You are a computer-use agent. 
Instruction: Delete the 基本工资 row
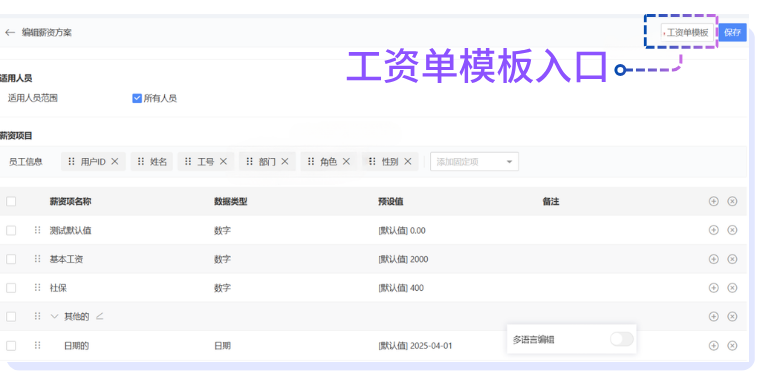[x=732, y=259]
